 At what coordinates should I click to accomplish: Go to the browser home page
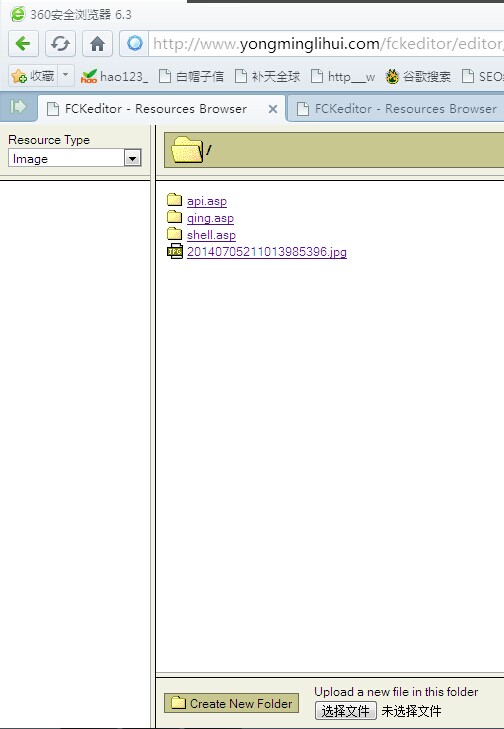click(x=97, y=44)
